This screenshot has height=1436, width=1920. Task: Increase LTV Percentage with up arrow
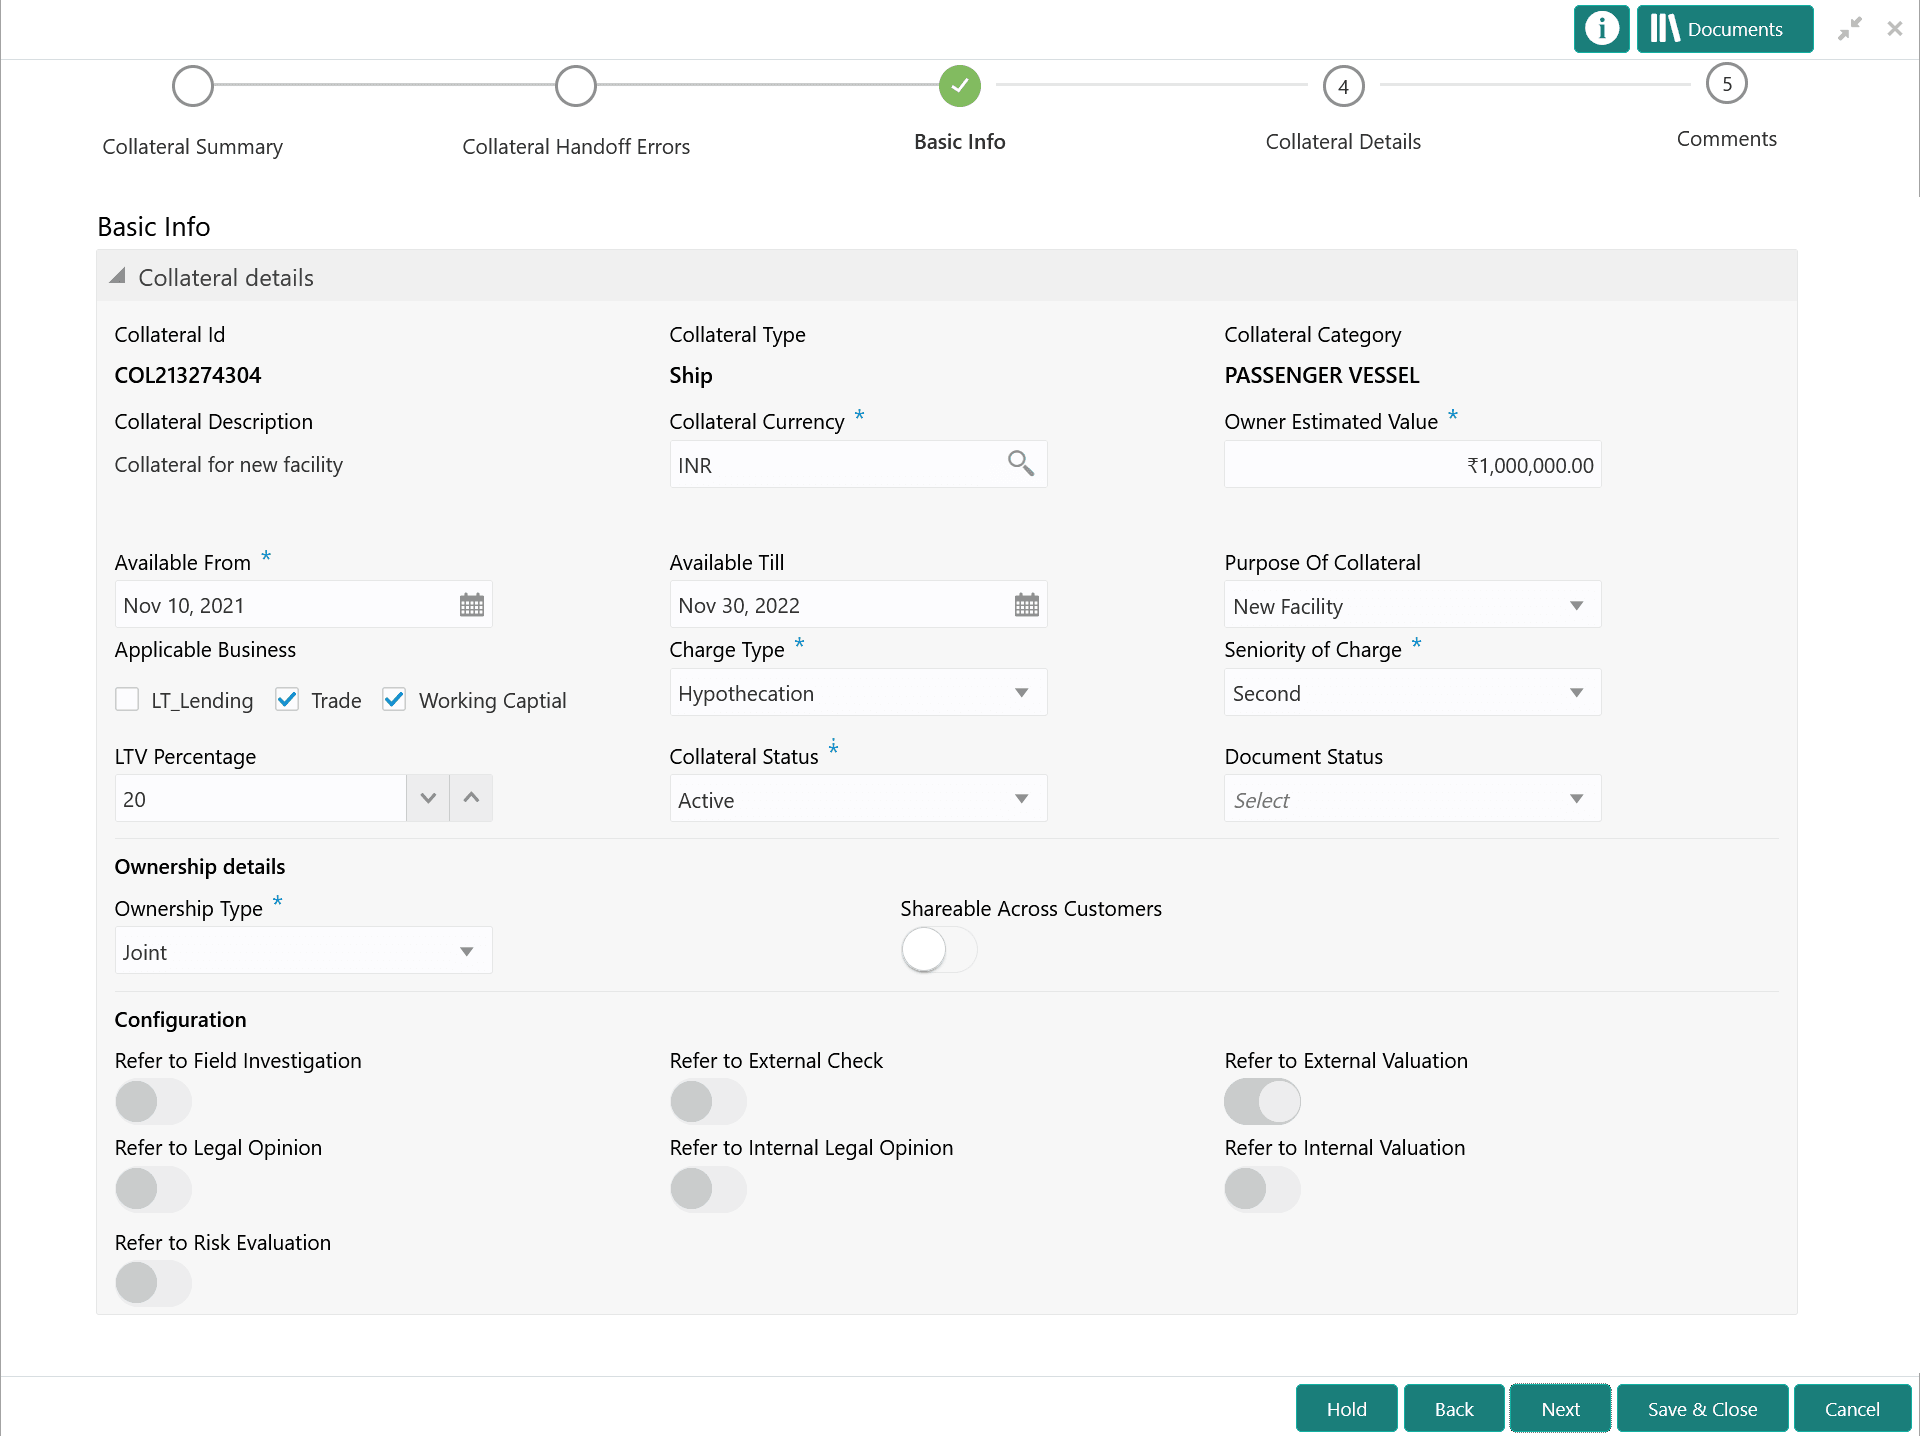click(x=471, y=798)
